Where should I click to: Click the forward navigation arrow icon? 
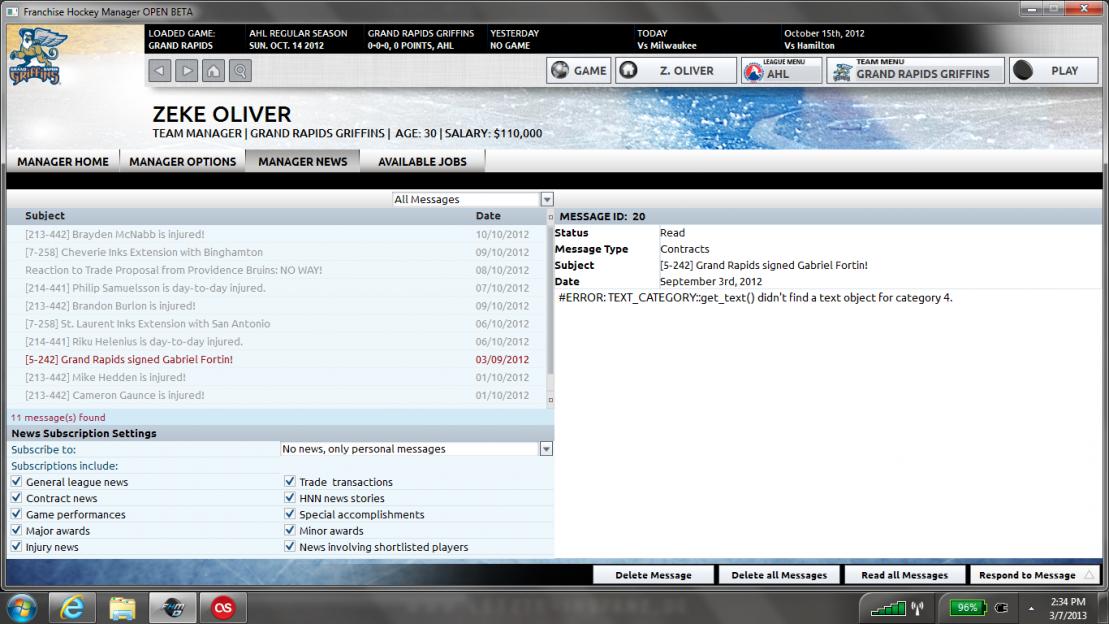(x=187, y=71)
